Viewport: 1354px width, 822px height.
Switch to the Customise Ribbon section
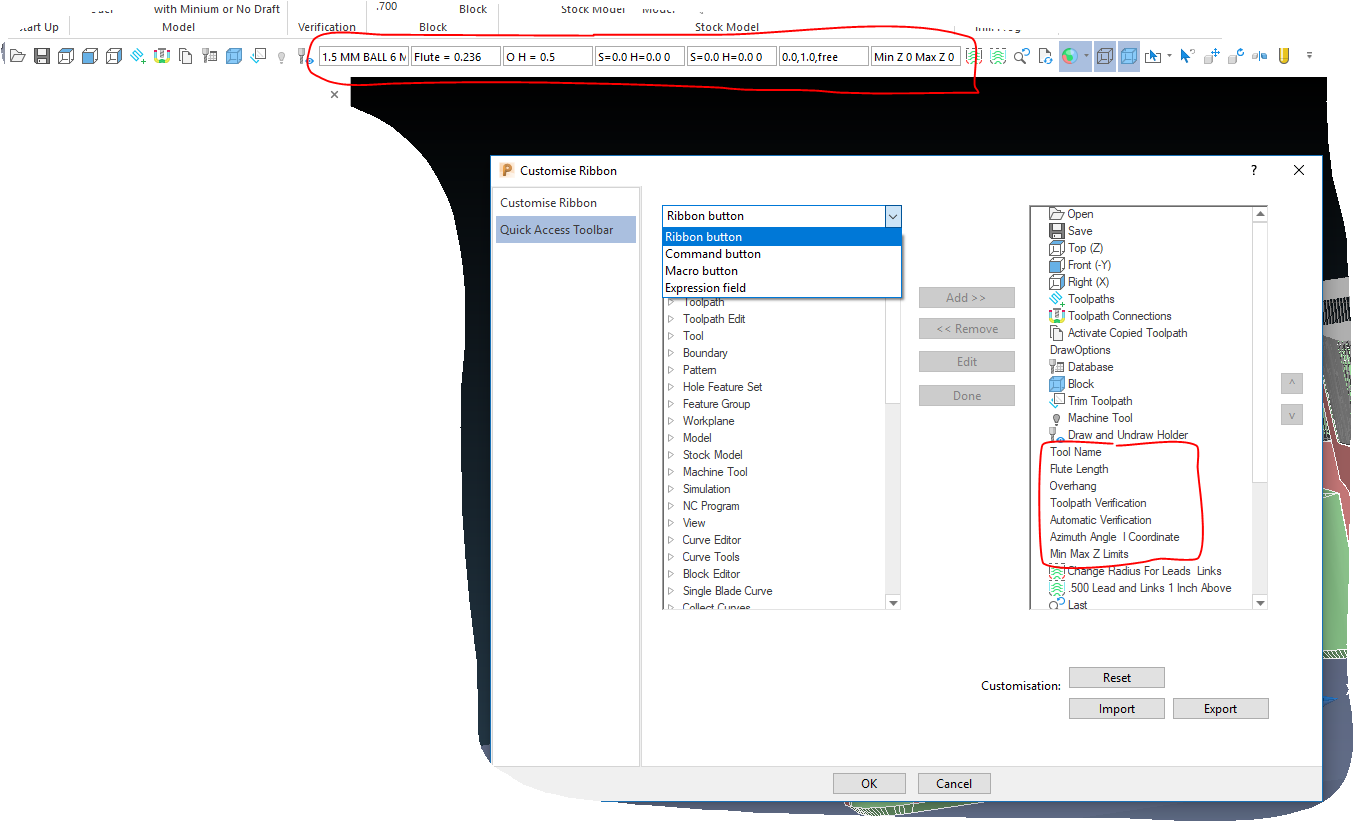point(549,202)
